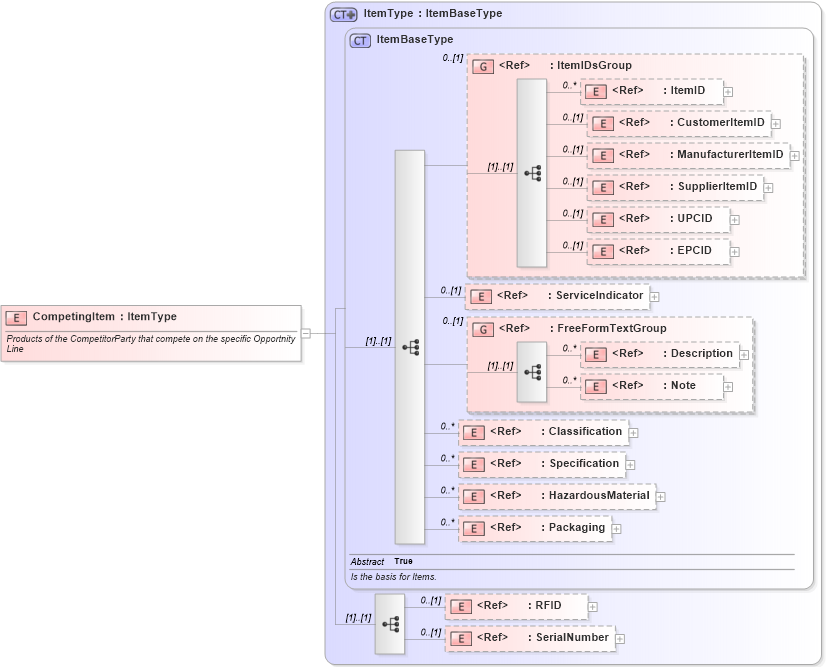The width and height of the screenshot is (826, 667).
Task: Click the G icon of FreeFormTextGroup
Action: point(483,328)
